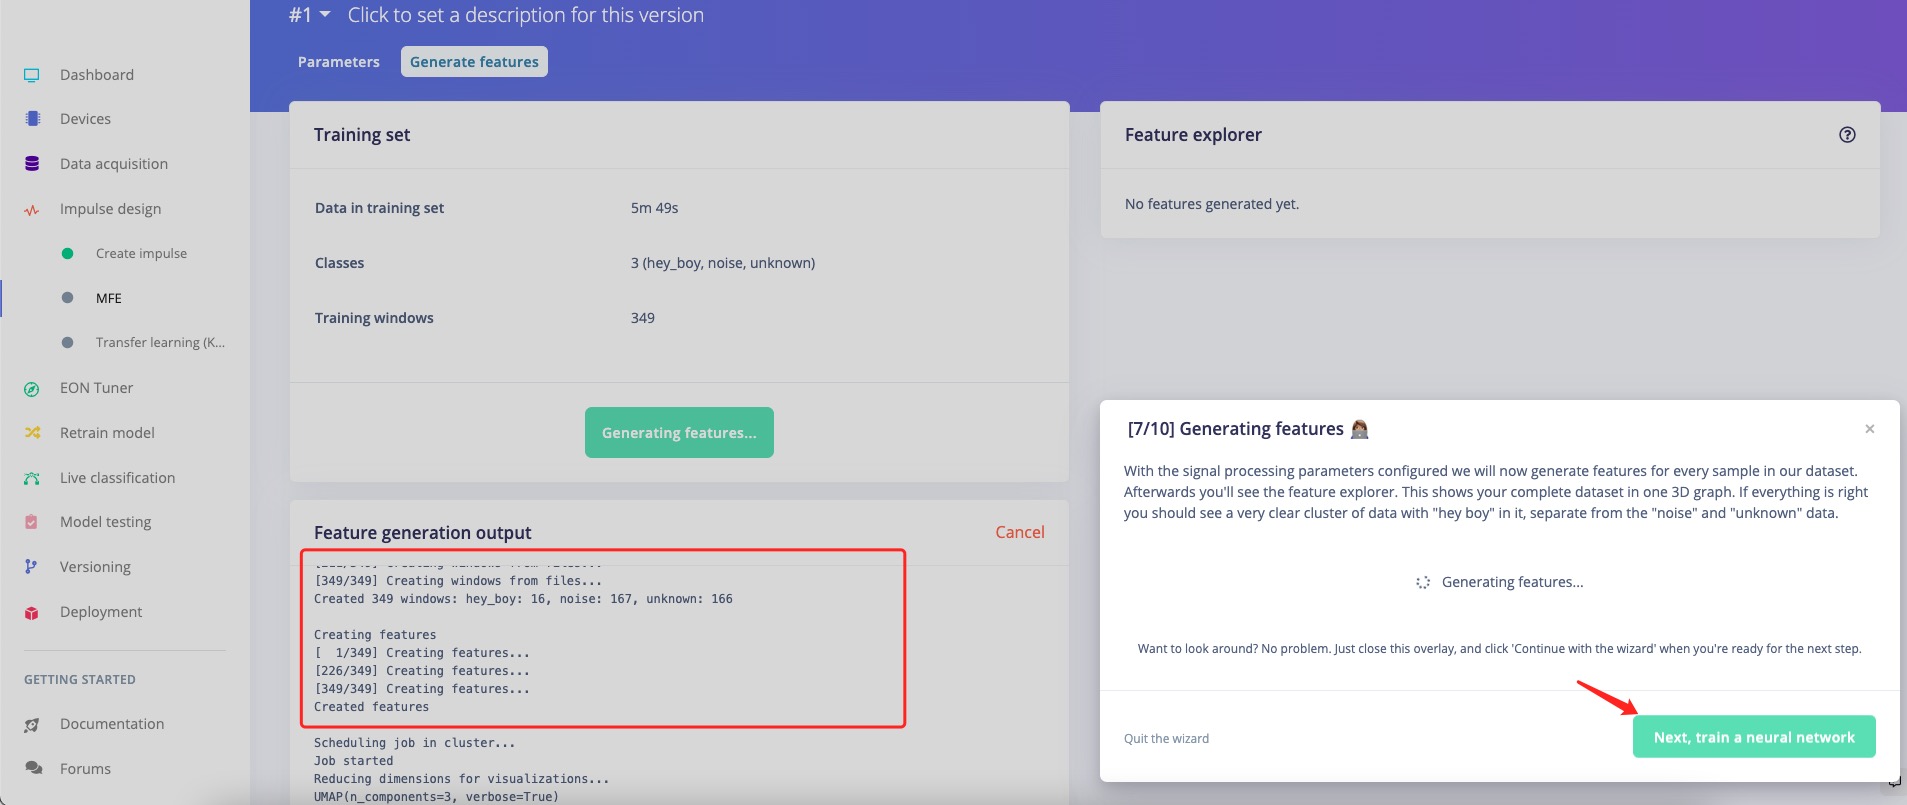Image resolution: width=1907 pixels, height=805 pixels.
Task: Click the Retrain model shuffle icon
Action: coord(32,433)
